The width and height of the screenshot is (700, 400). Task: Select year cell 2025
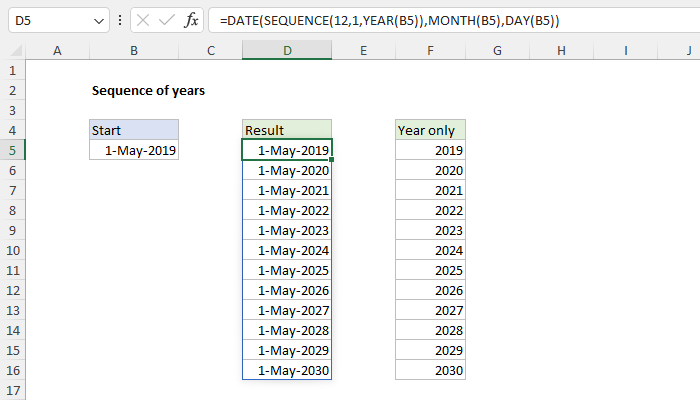point(430,270)
